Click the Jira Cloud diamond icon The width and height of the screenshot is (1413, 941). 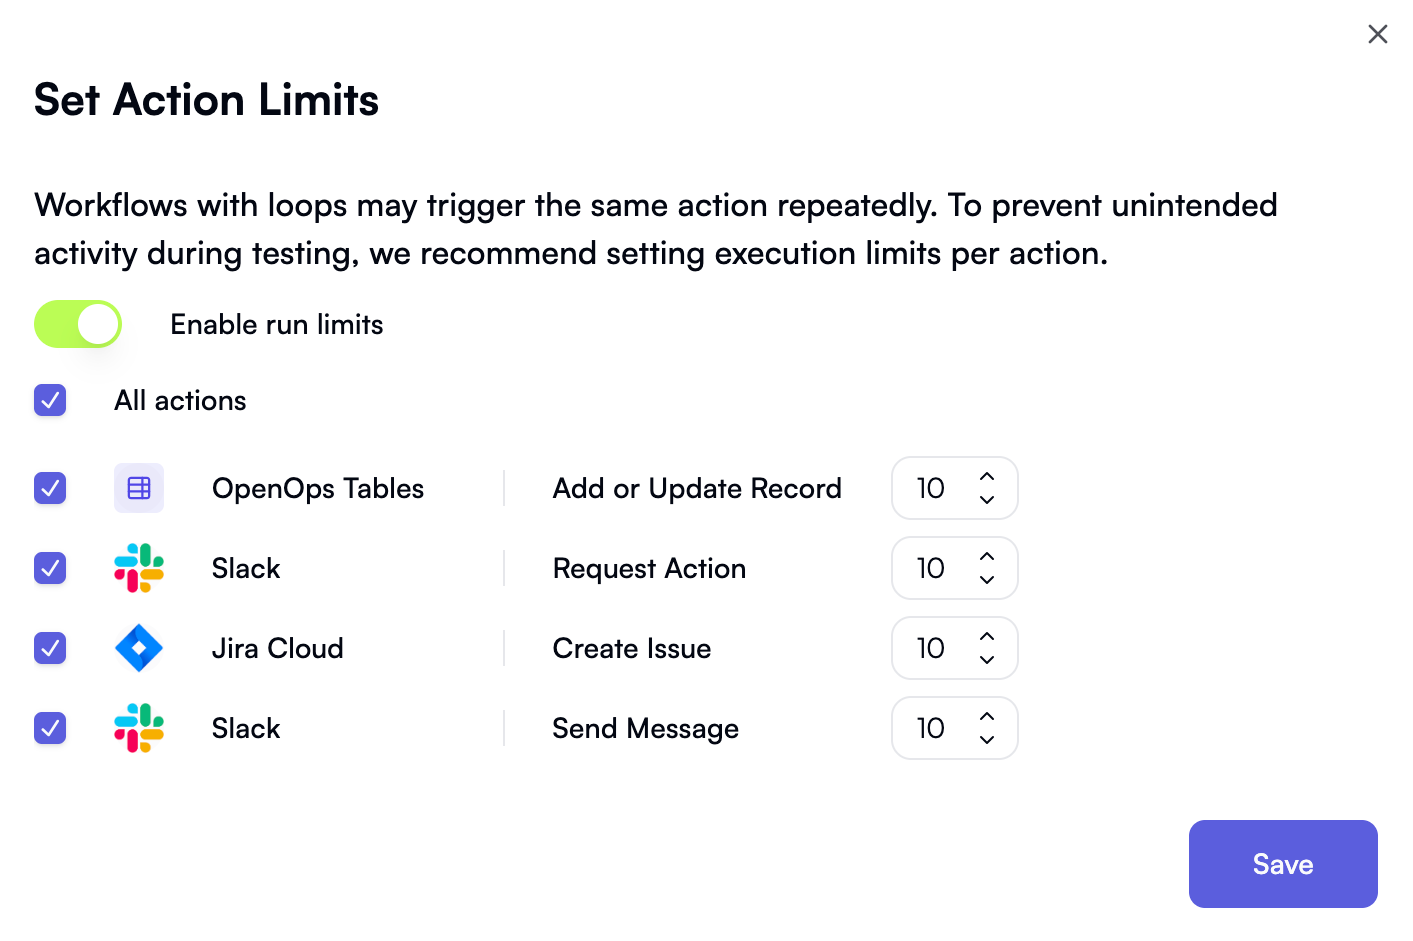pos(138,648)
